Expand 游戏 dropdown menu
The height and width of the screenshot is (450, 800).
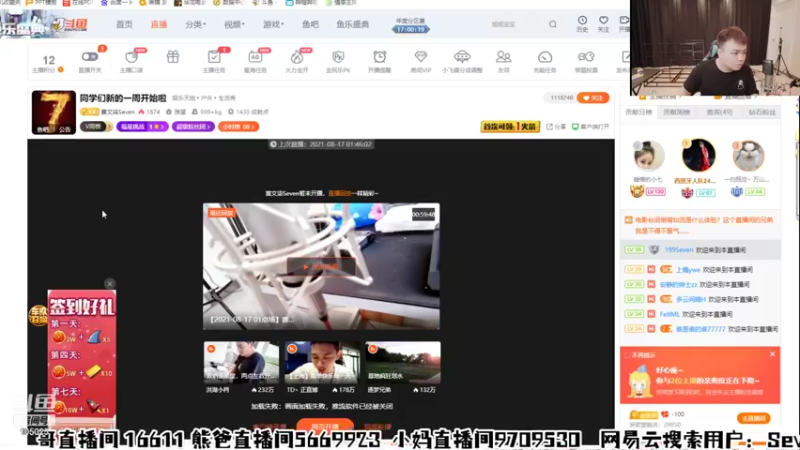[273, 24]
